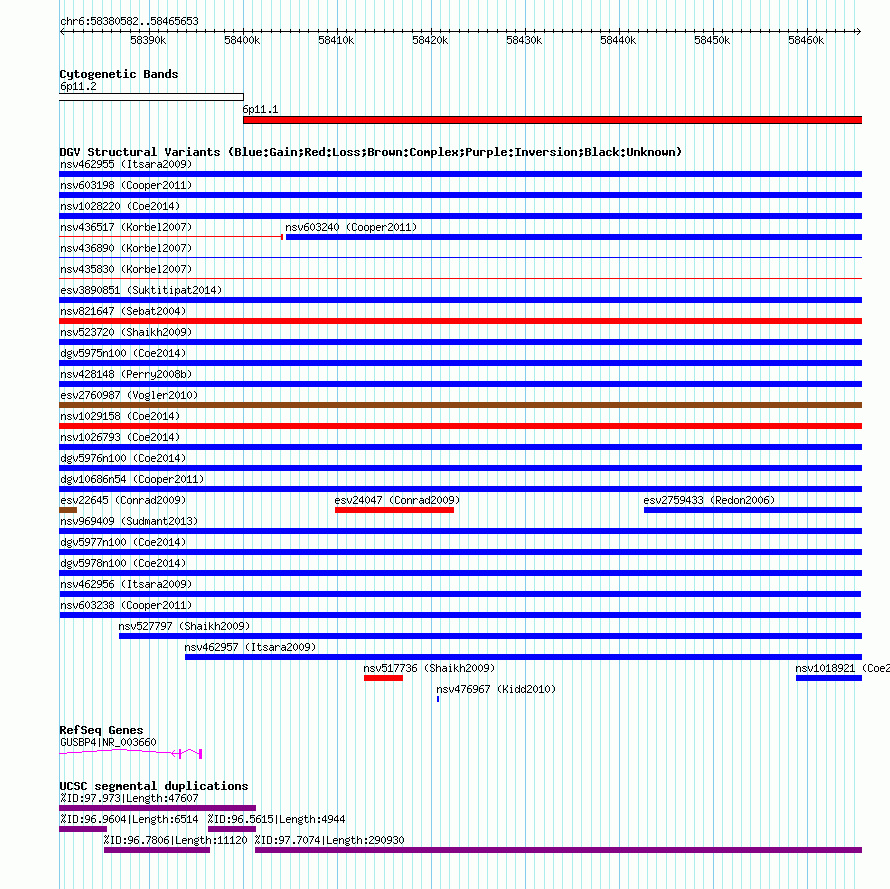890x889 pixels.
Task: Click the RefSeq Genes track title
Action: click(x=101, y=730)
